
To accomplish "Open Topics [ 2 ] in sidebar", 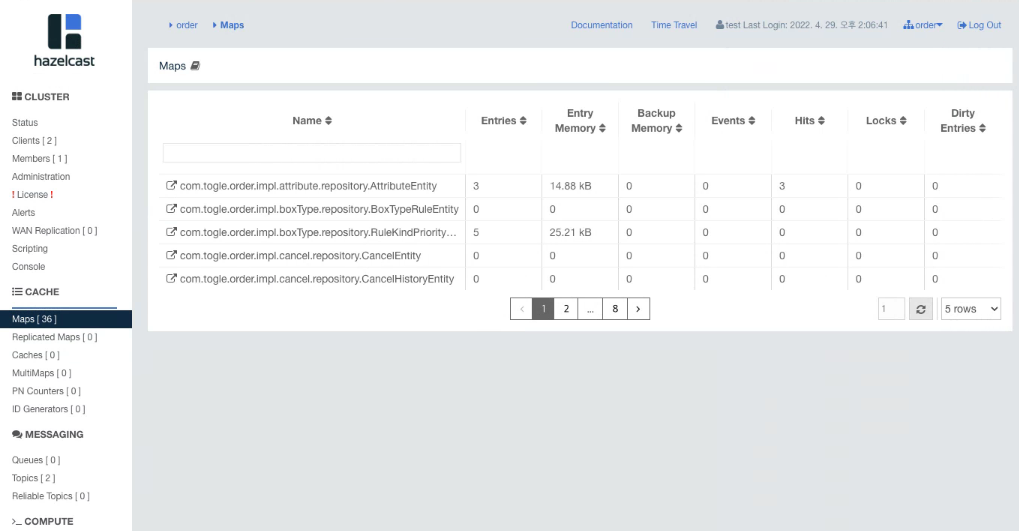I will (33, 478).
